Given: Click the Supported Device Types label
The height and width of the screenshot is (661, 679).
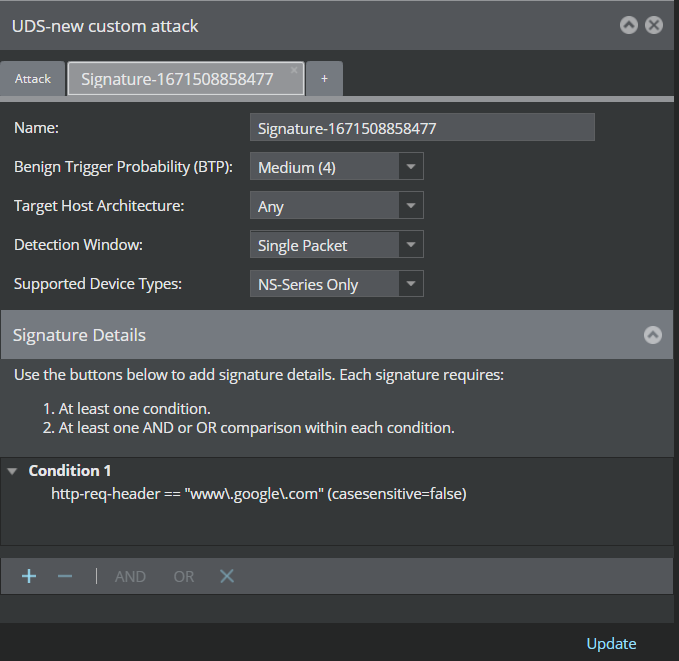Looking at the screenshot, I should point(98,284).
